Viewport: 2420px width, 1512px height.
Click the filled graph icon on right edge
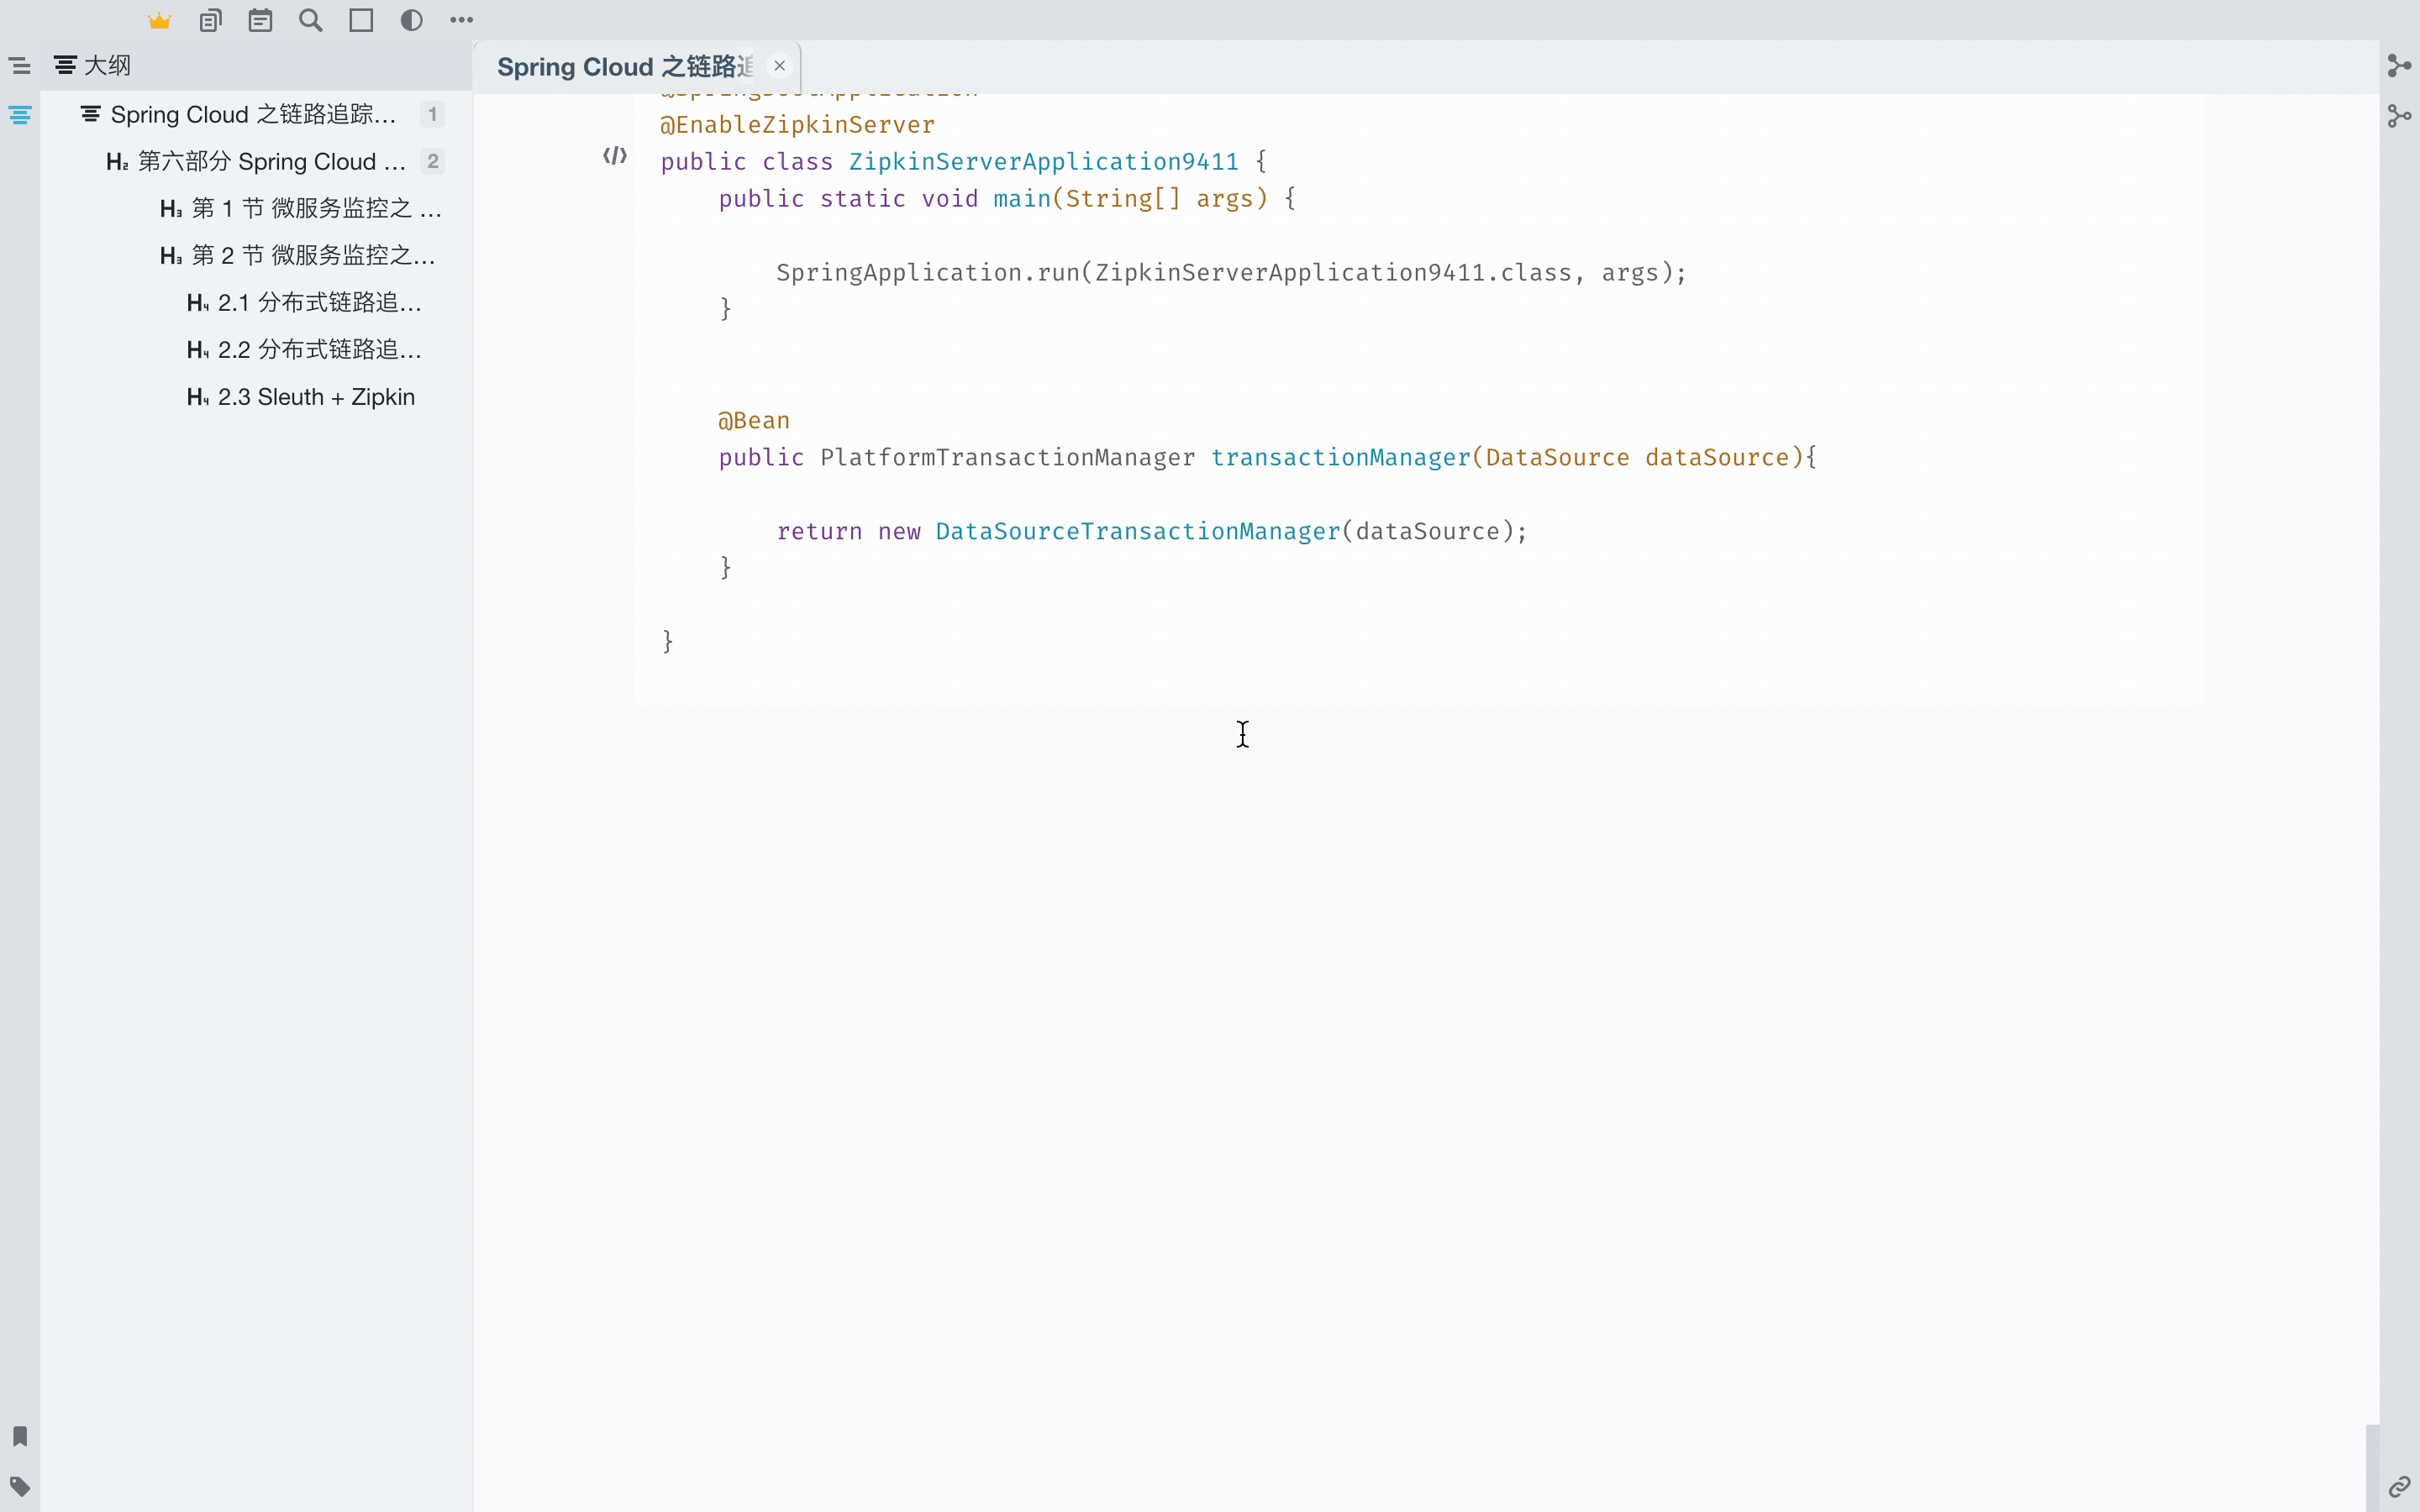pos(2399,66)
